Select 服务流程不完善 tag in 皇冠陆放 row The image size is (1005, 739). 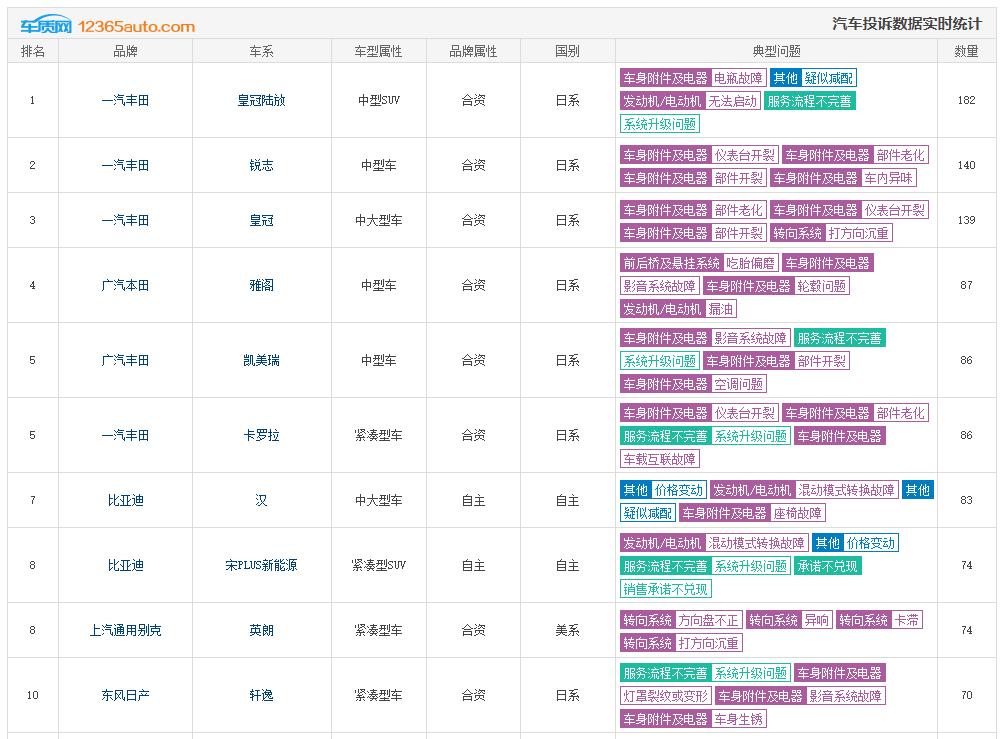tap(809, 101)
